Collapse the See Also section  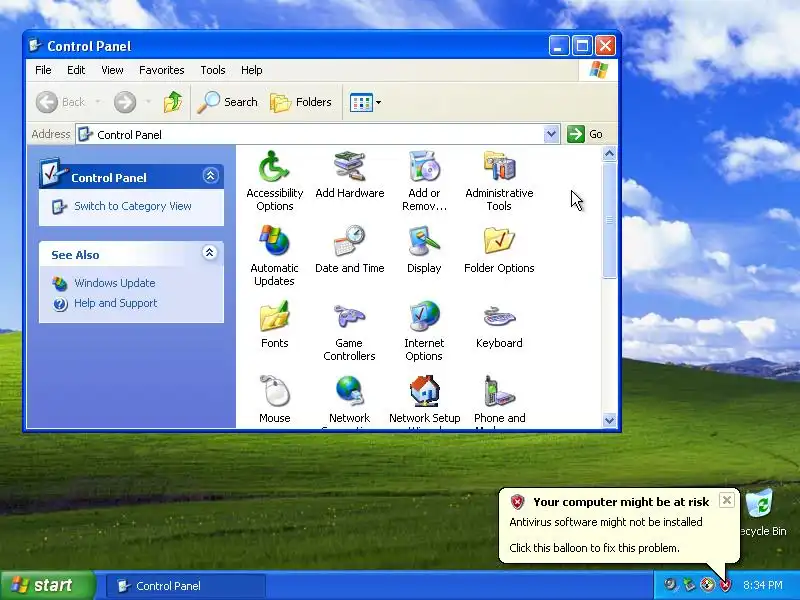[210, 253]
